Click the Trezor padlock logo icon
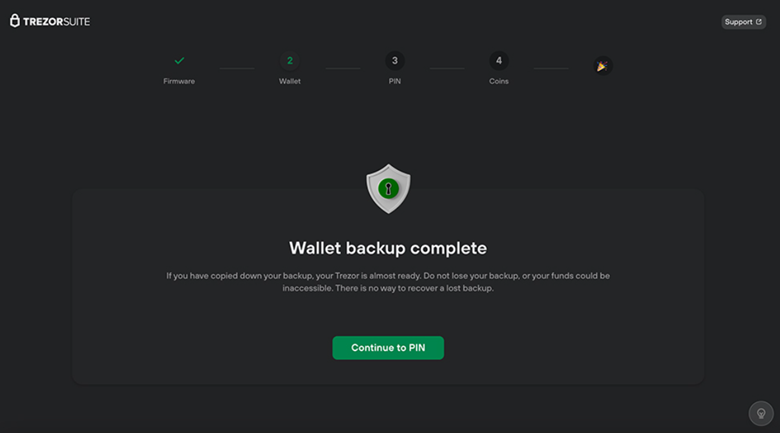This screenshot has width=780, height=433. [x=15, y=21]
